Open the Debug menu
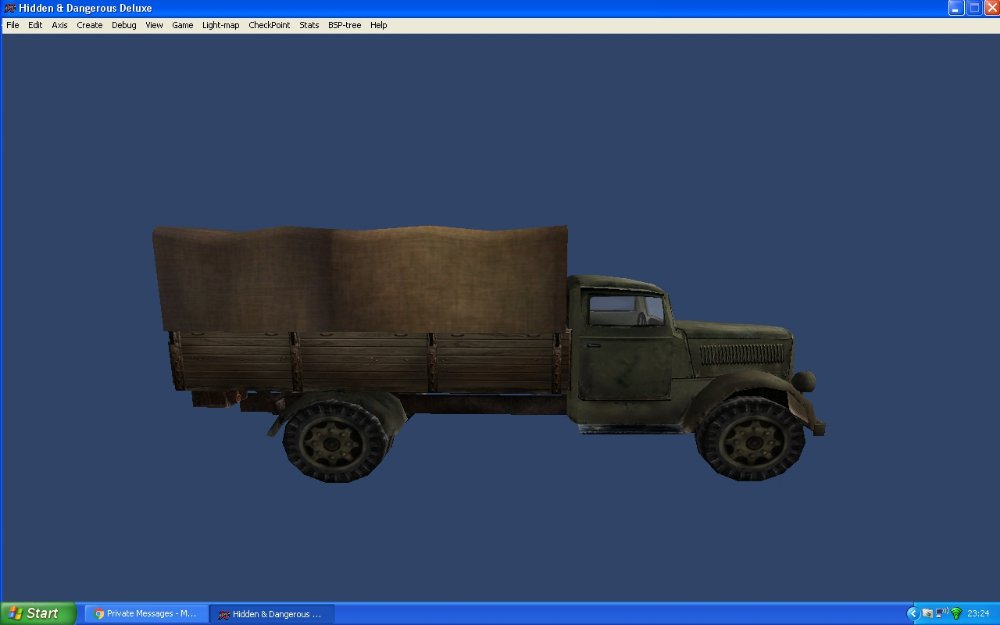 [124, 25]
